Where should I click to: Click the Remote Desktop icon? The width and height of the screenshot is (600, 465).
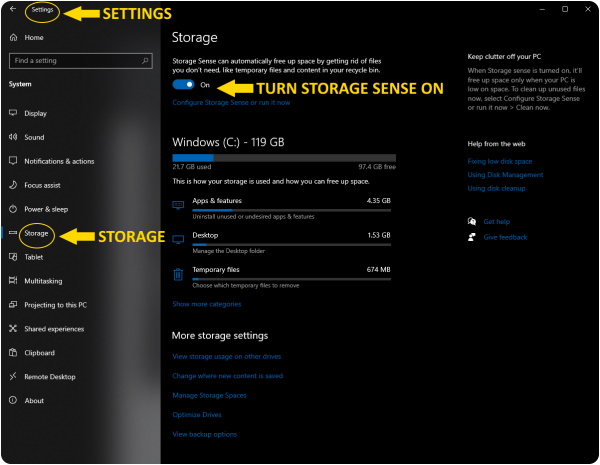point(13,376)
